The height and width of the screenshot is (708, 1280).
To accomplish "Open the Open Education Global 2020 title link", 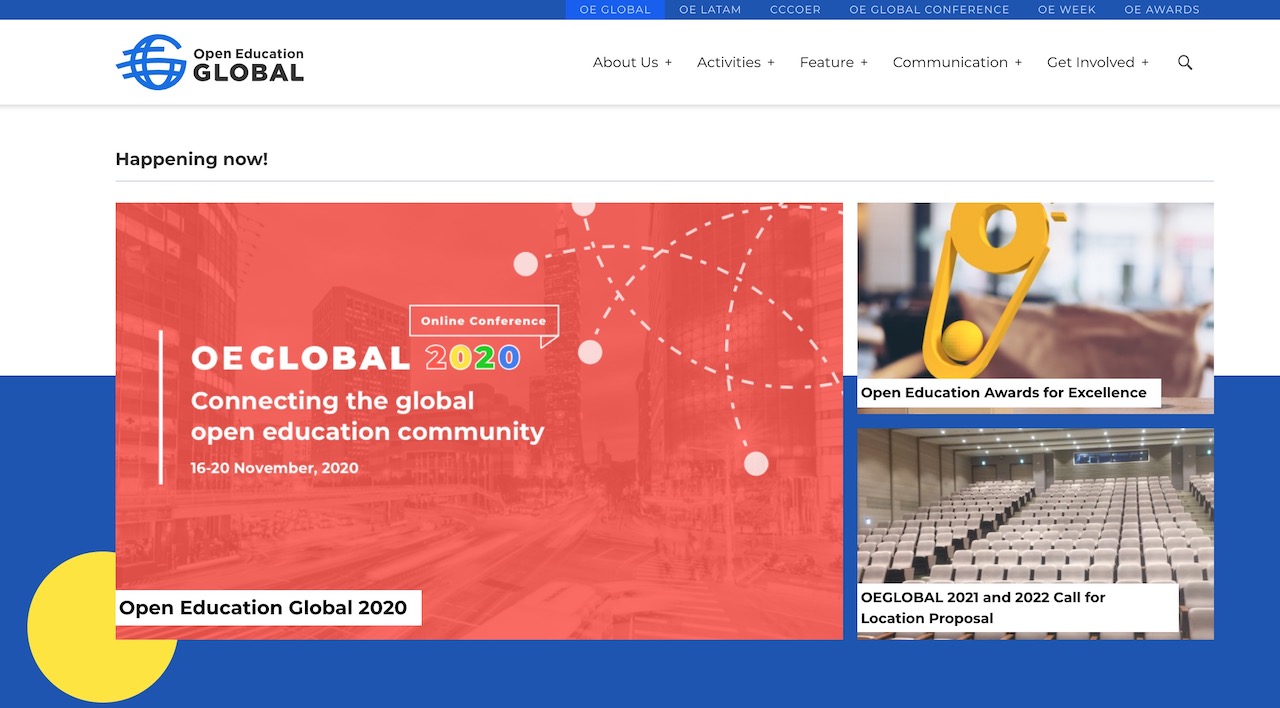I will click(x=263, y=607).
